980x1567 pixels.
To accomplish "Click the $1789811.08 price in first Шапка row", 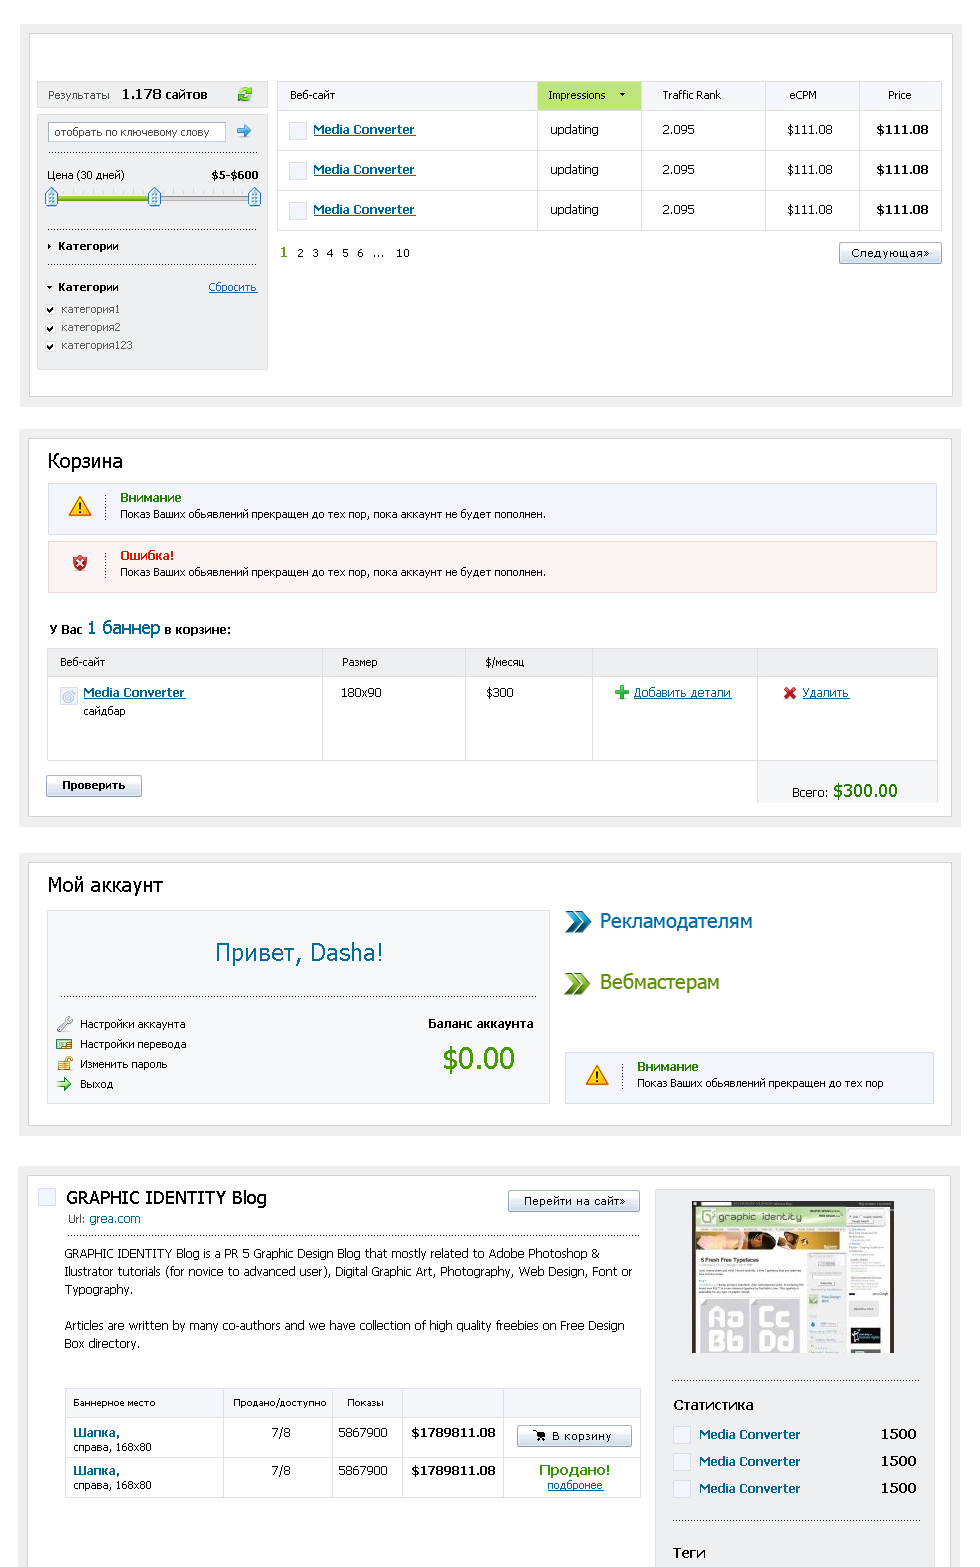I will point(454,1433).
